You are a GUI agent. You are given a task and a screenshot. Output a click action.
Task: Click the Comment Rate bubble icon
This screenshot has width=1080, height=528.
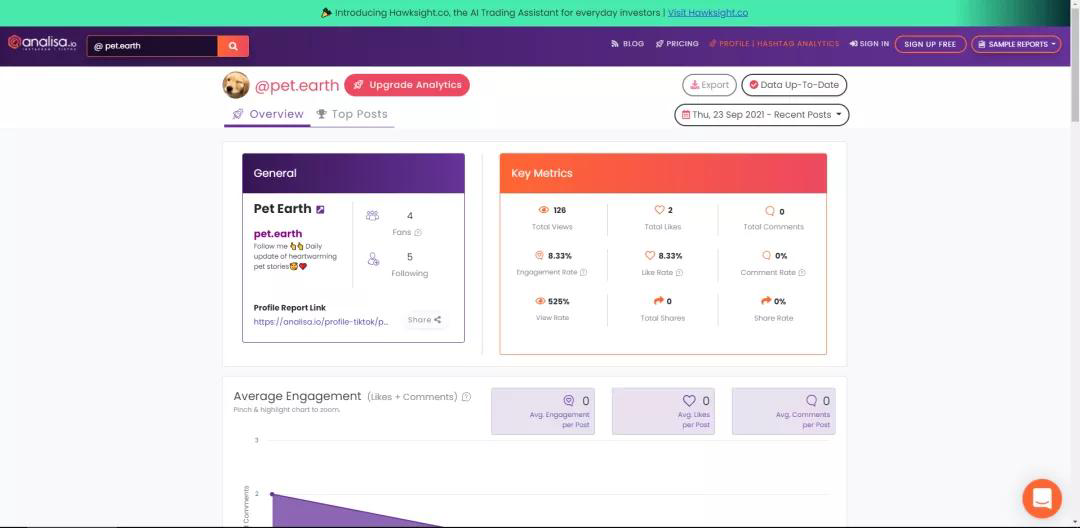[767, 255]
